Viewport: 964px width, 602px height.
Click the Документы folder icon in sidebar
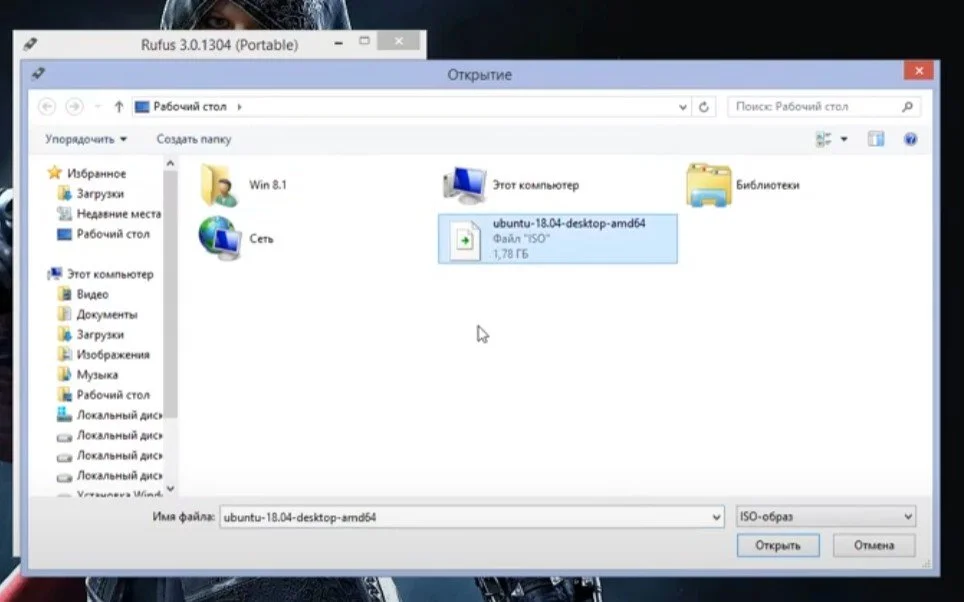[x=64, y=314]
